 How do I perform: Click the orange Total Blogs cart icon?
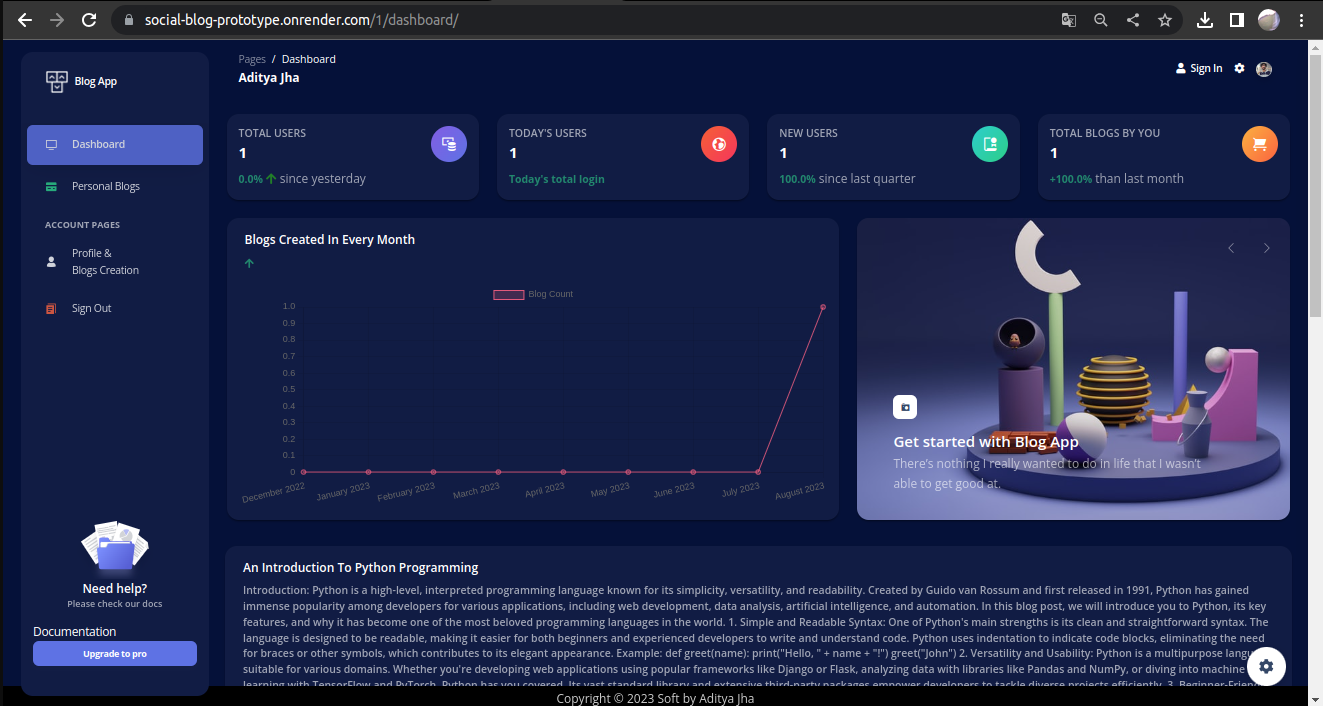1260,144
